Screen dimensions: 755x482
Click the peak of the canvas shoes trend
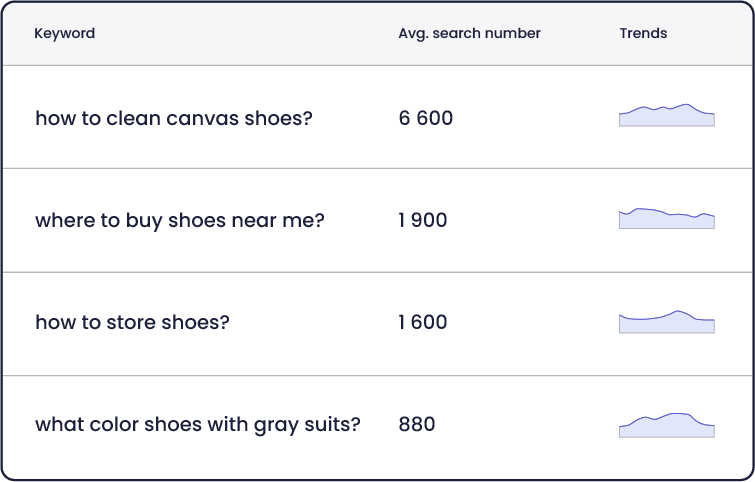tap(686, 104)
